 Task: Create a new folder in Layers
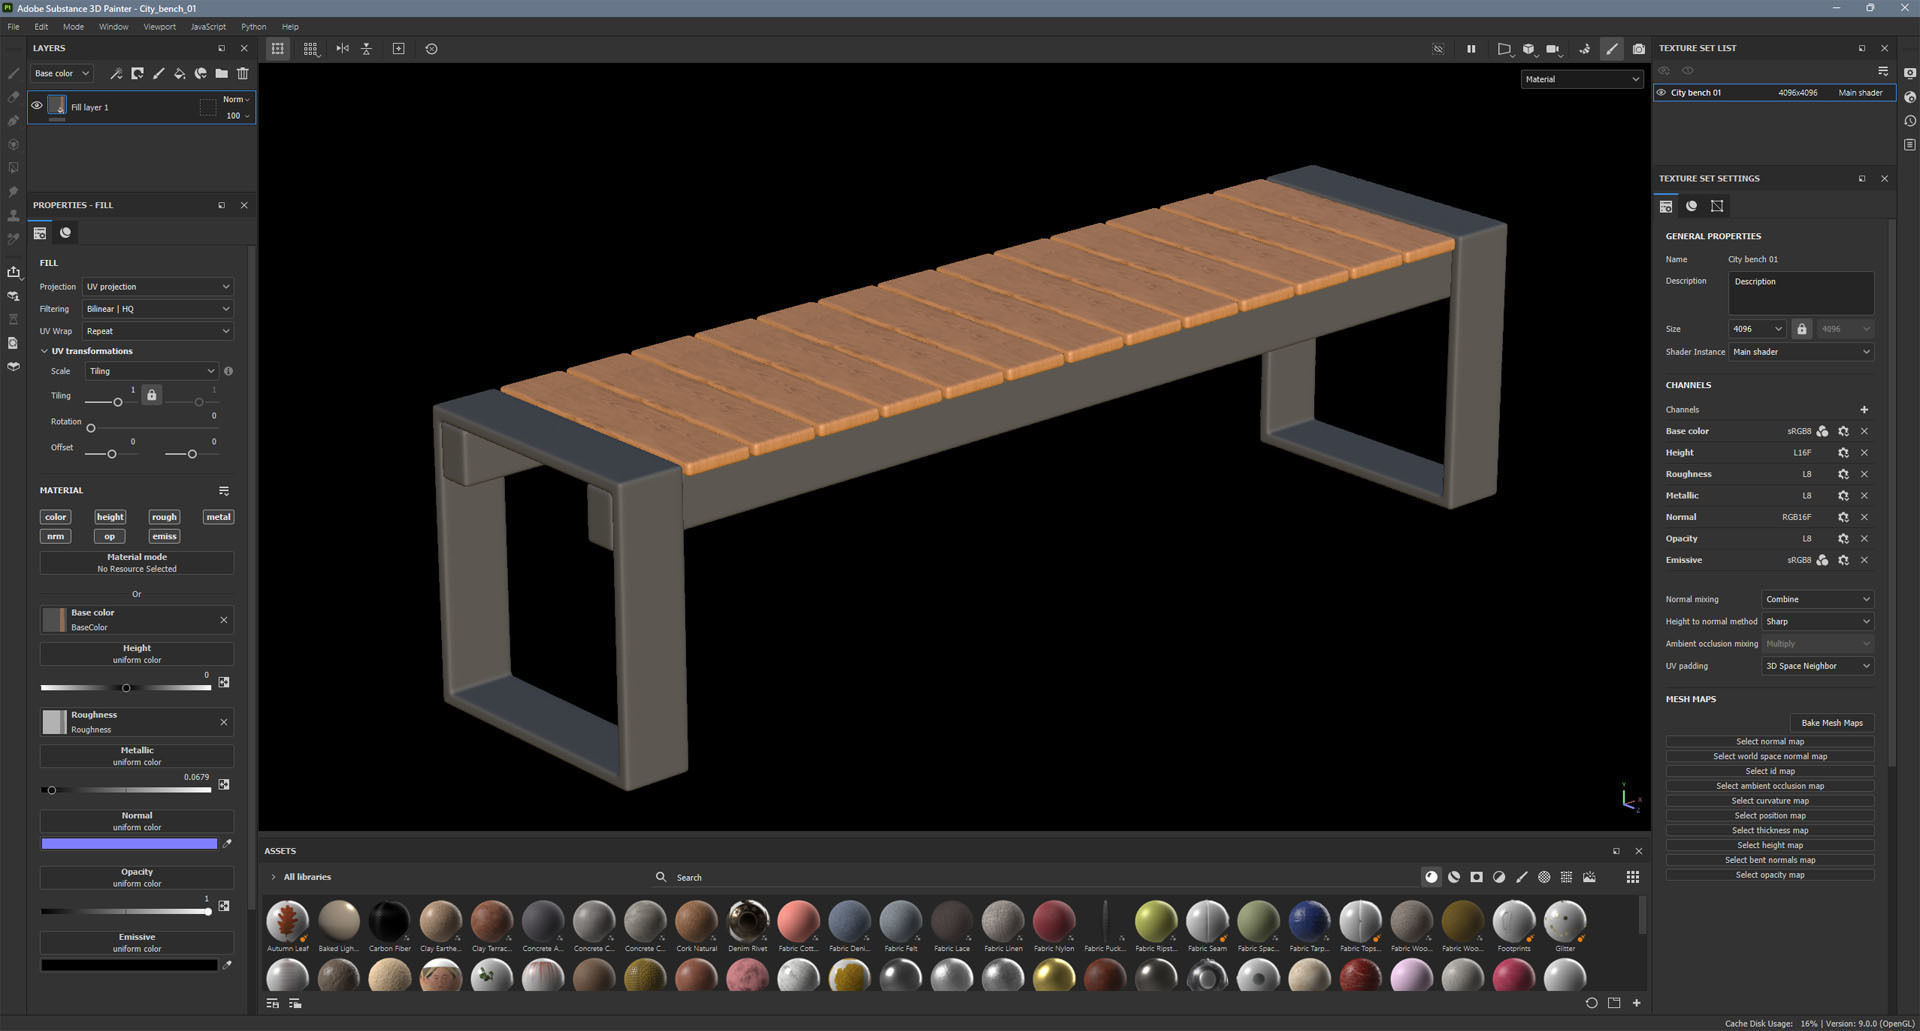click(221, 73)
